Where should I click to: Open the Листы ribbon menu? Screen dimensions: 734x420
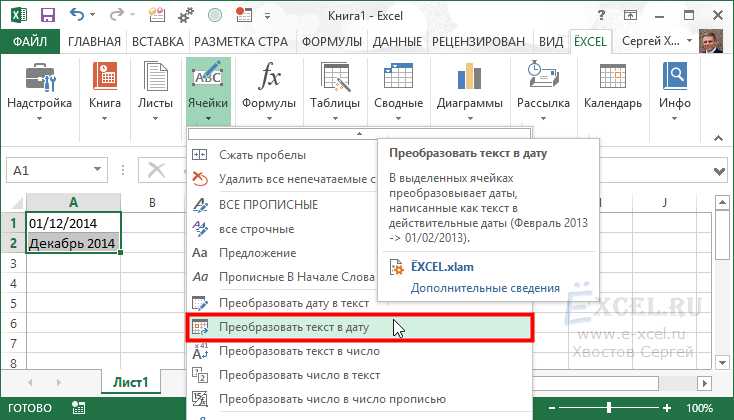[x=155, y=91]
